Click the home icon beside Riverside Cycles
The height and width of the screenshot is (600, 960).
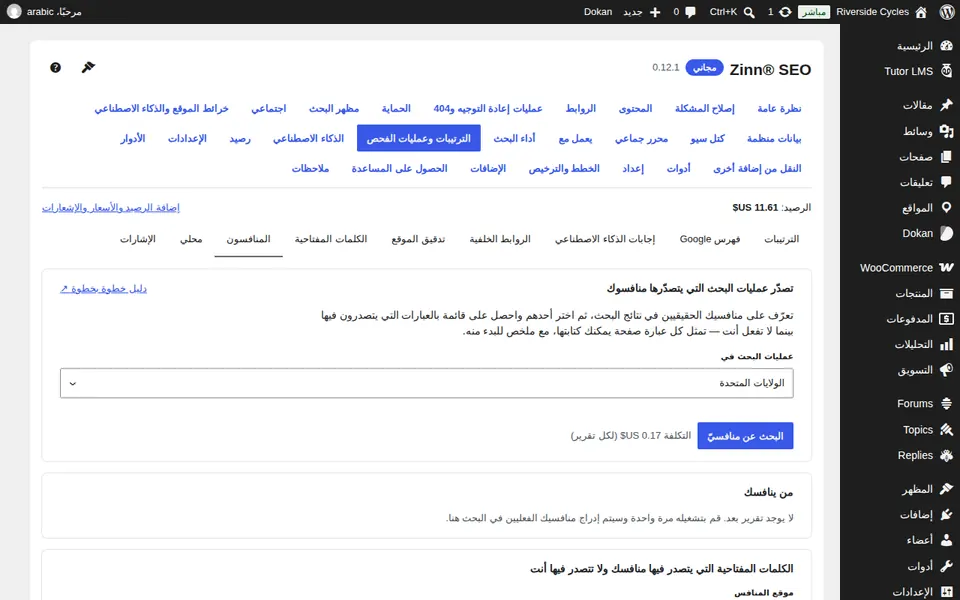click(921, 12)
